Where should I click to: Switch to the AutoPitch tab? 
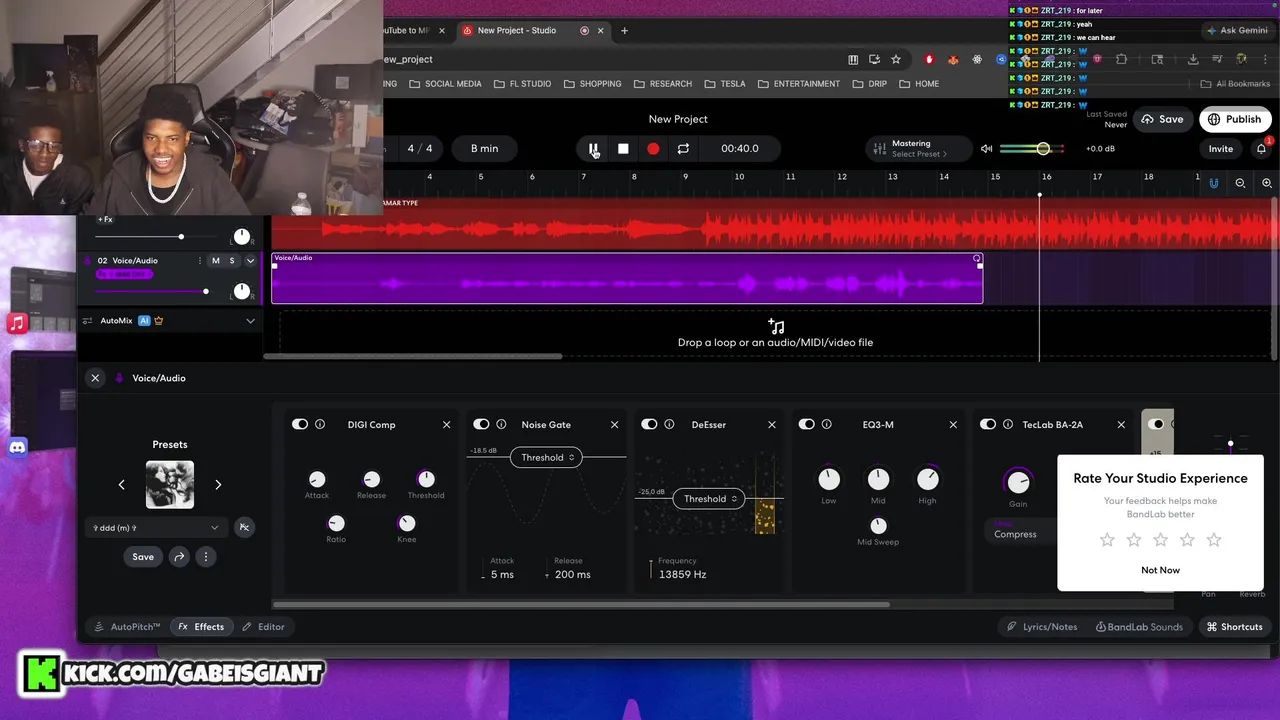(127, 627)
